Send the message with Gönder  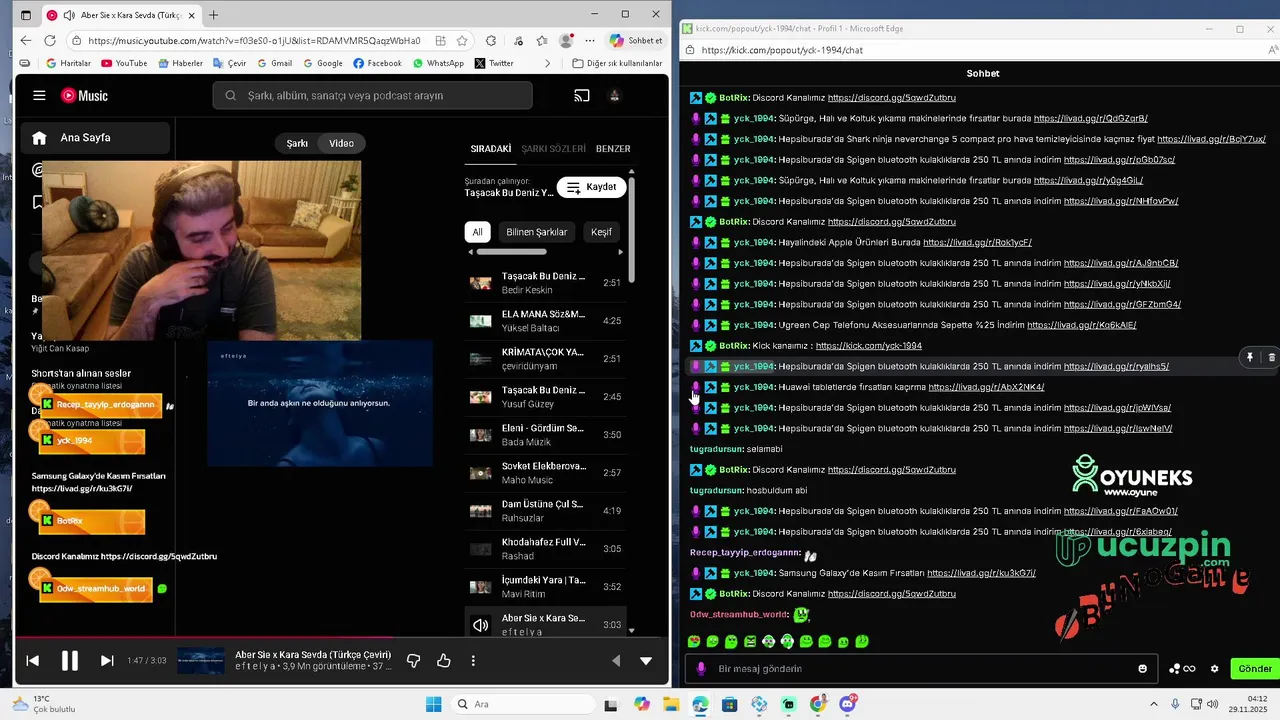click(1255, 668)
